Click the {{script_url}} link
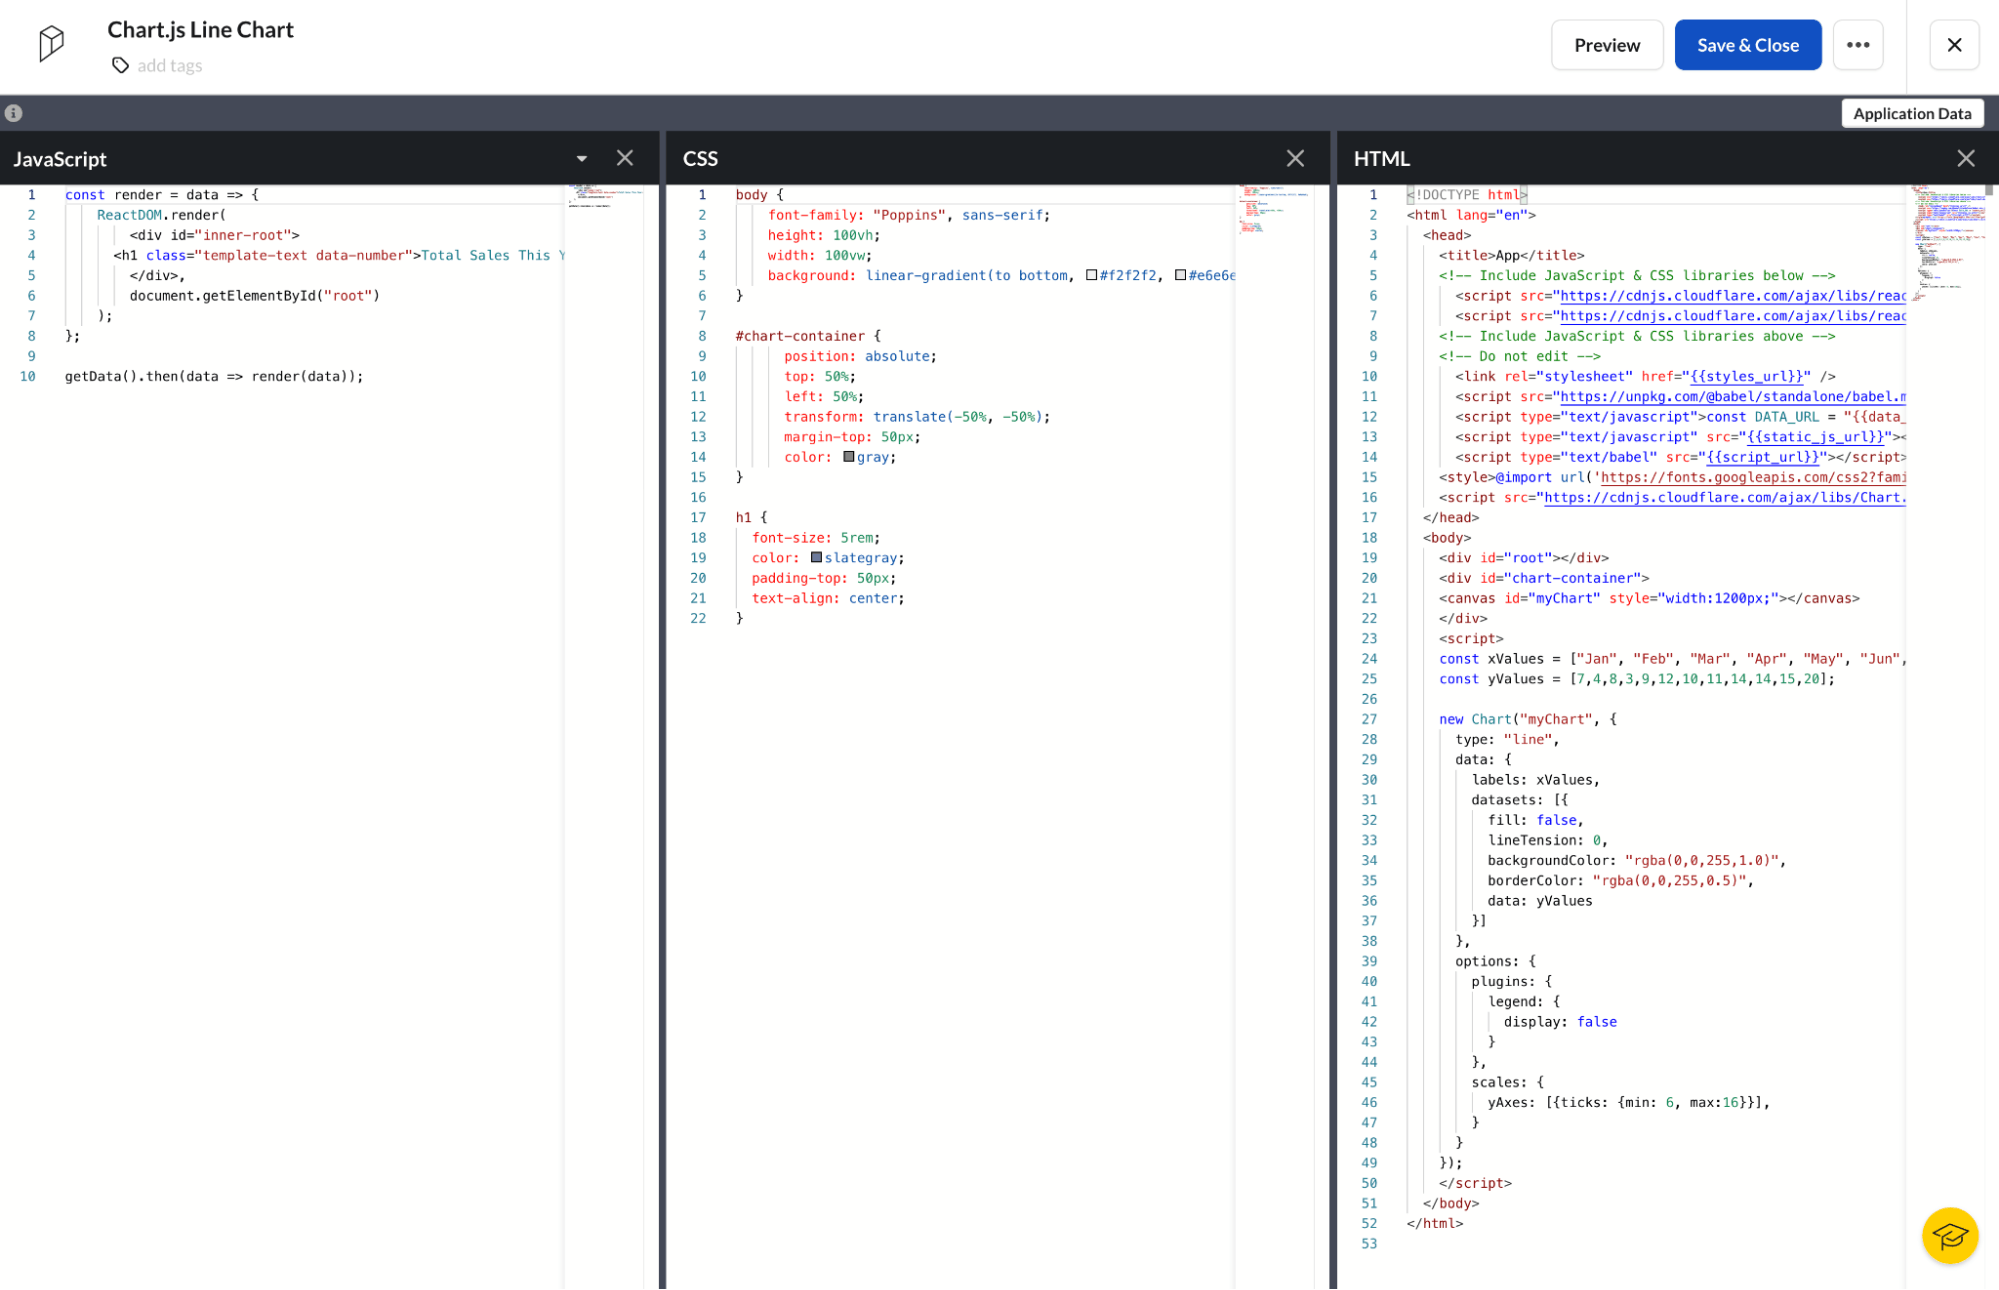 [1762, 457]
